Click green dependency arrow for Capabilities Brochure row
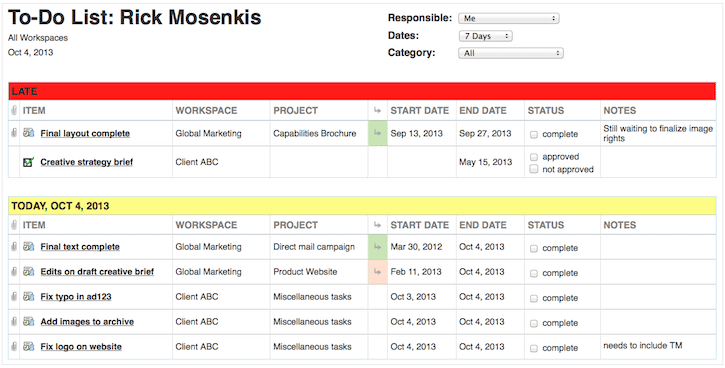Screen dimensions: 725x368 (x=377, y=133)
